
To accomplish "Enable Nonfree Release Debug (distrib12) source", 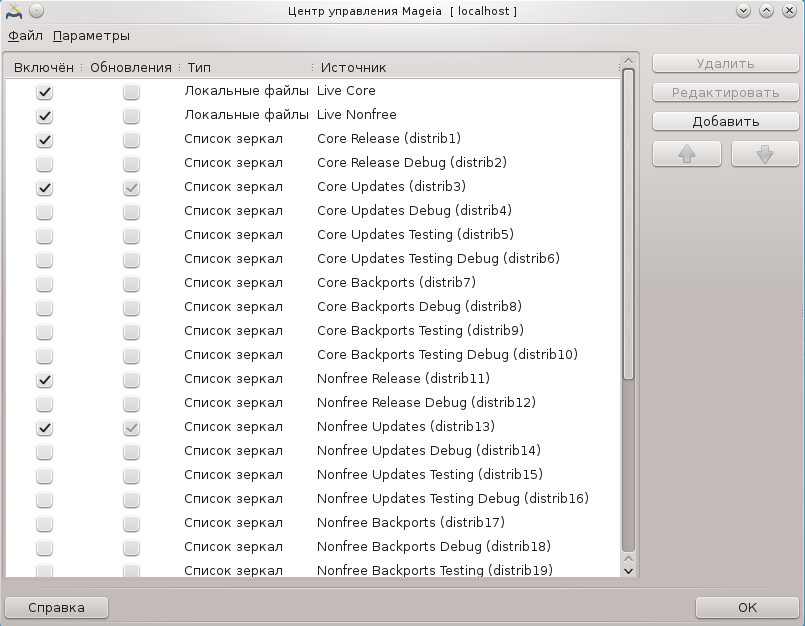I will pos(45,404).
